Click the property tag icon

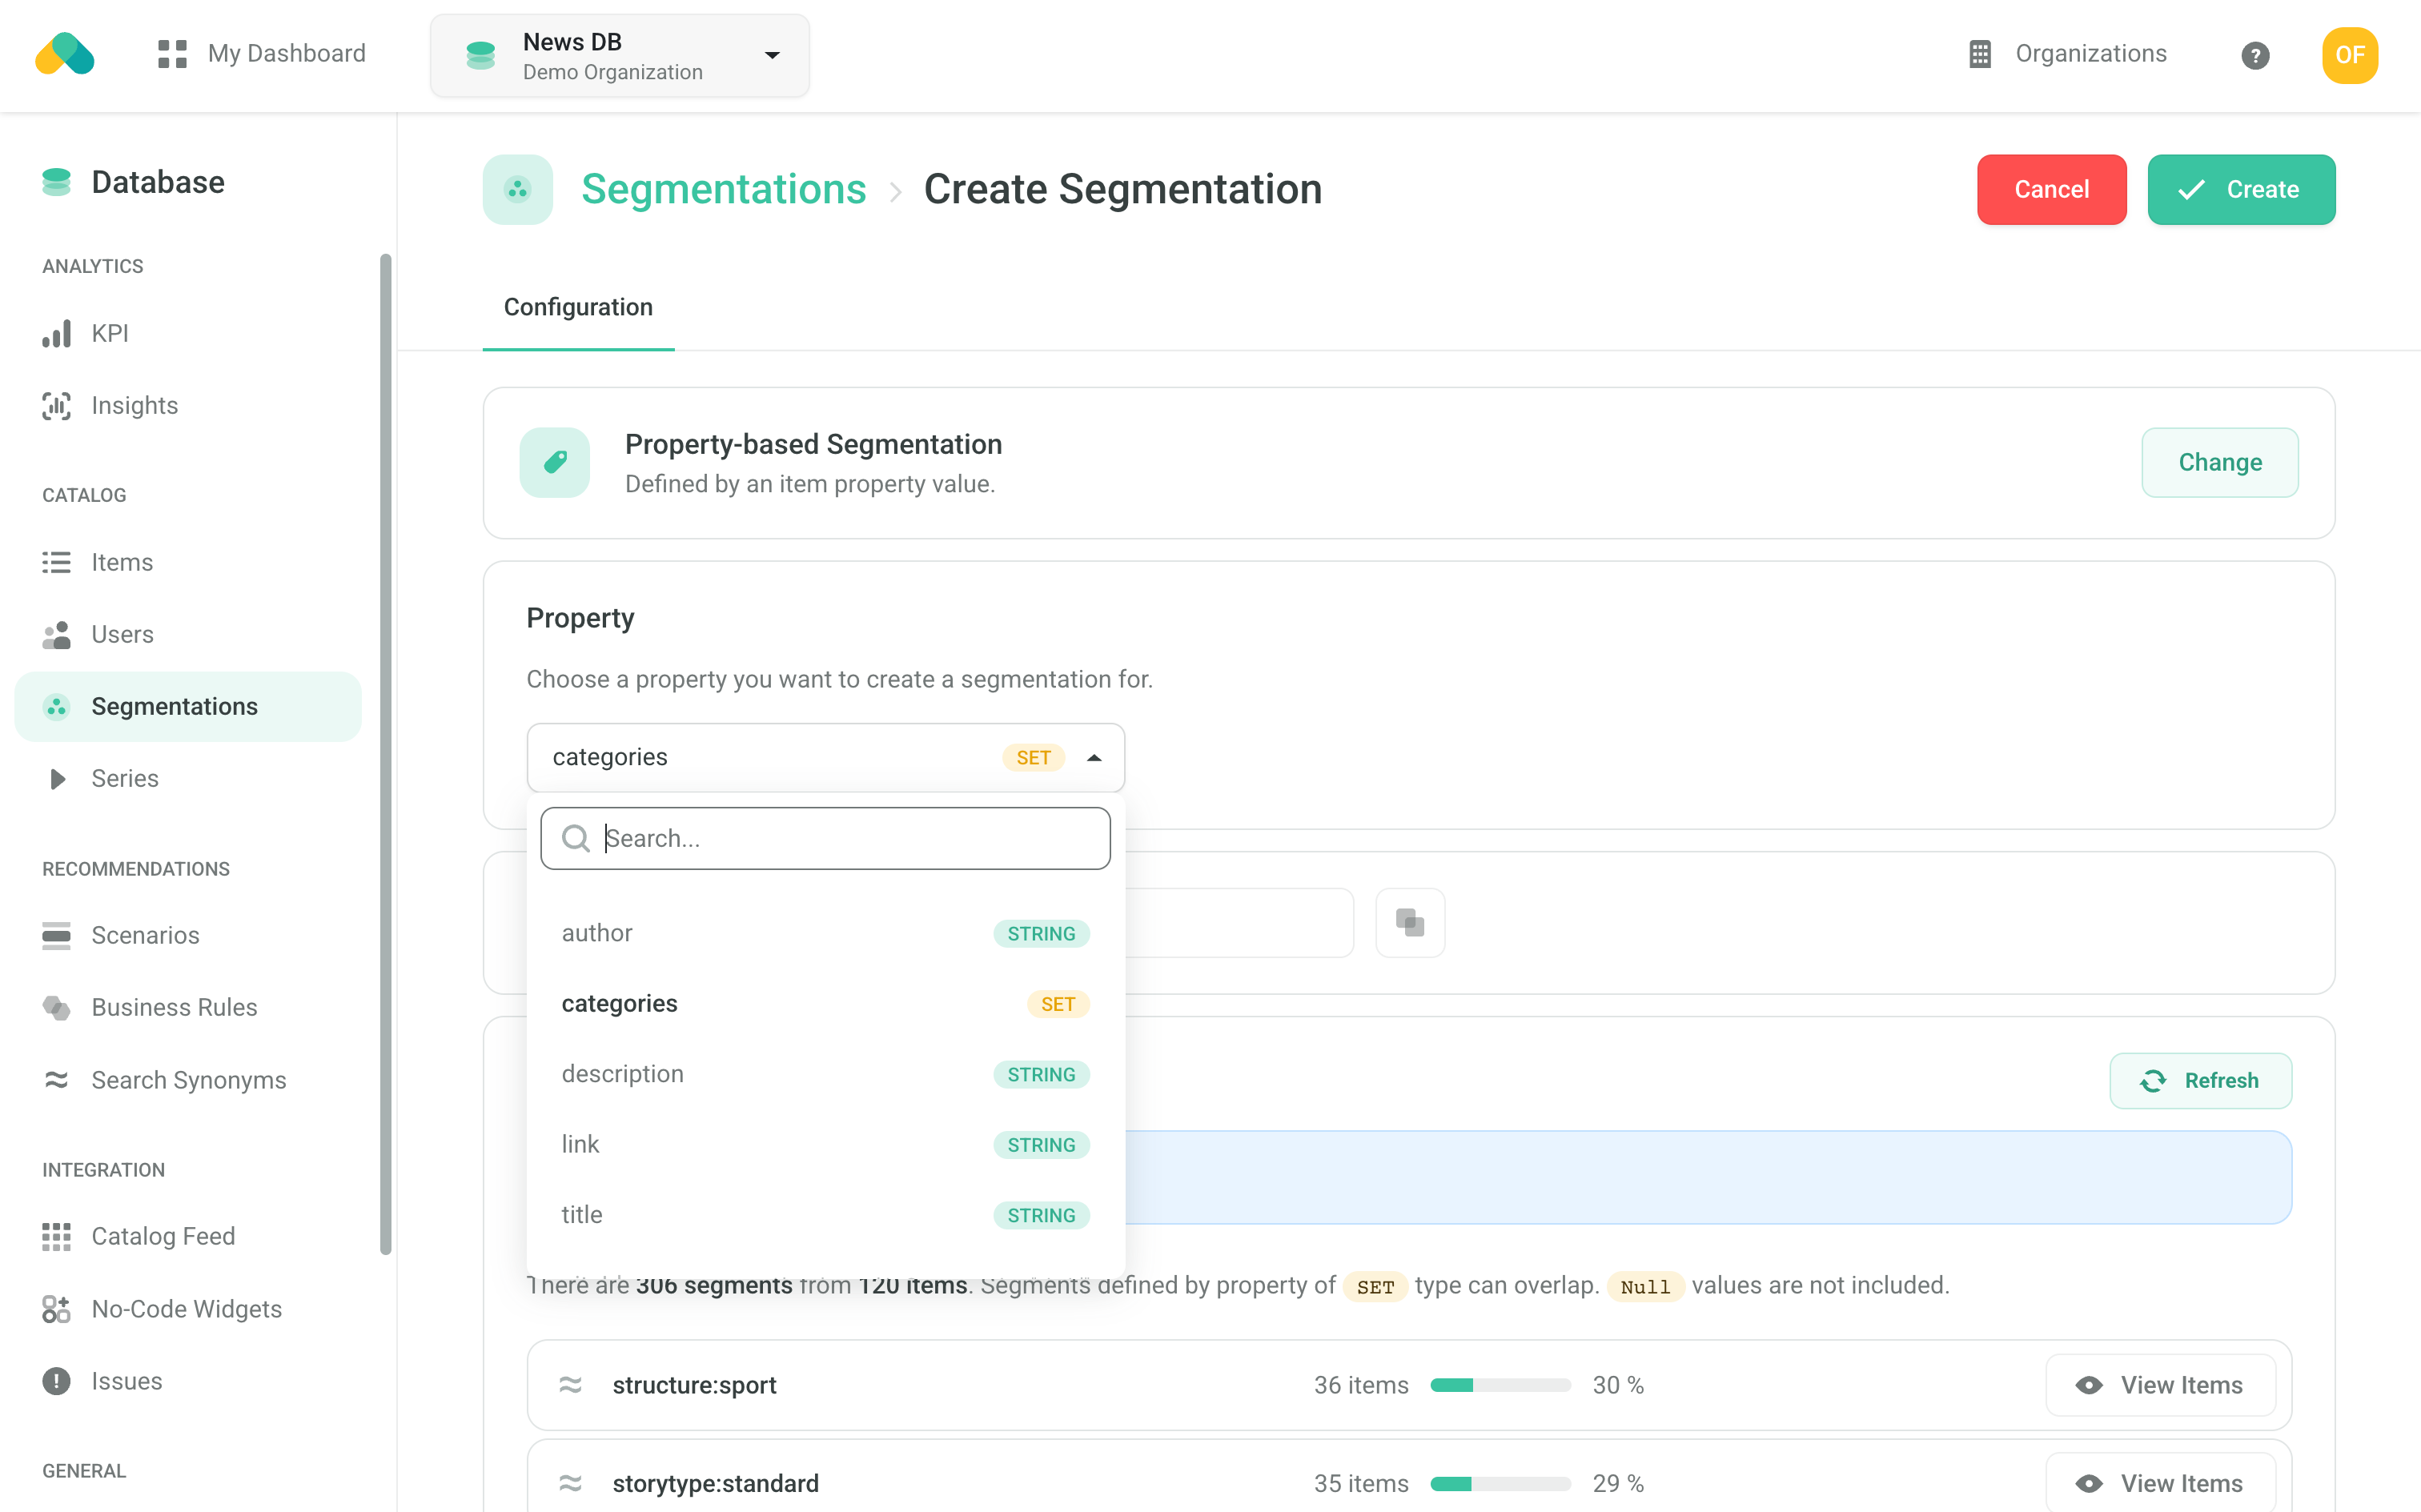point(555,462)
